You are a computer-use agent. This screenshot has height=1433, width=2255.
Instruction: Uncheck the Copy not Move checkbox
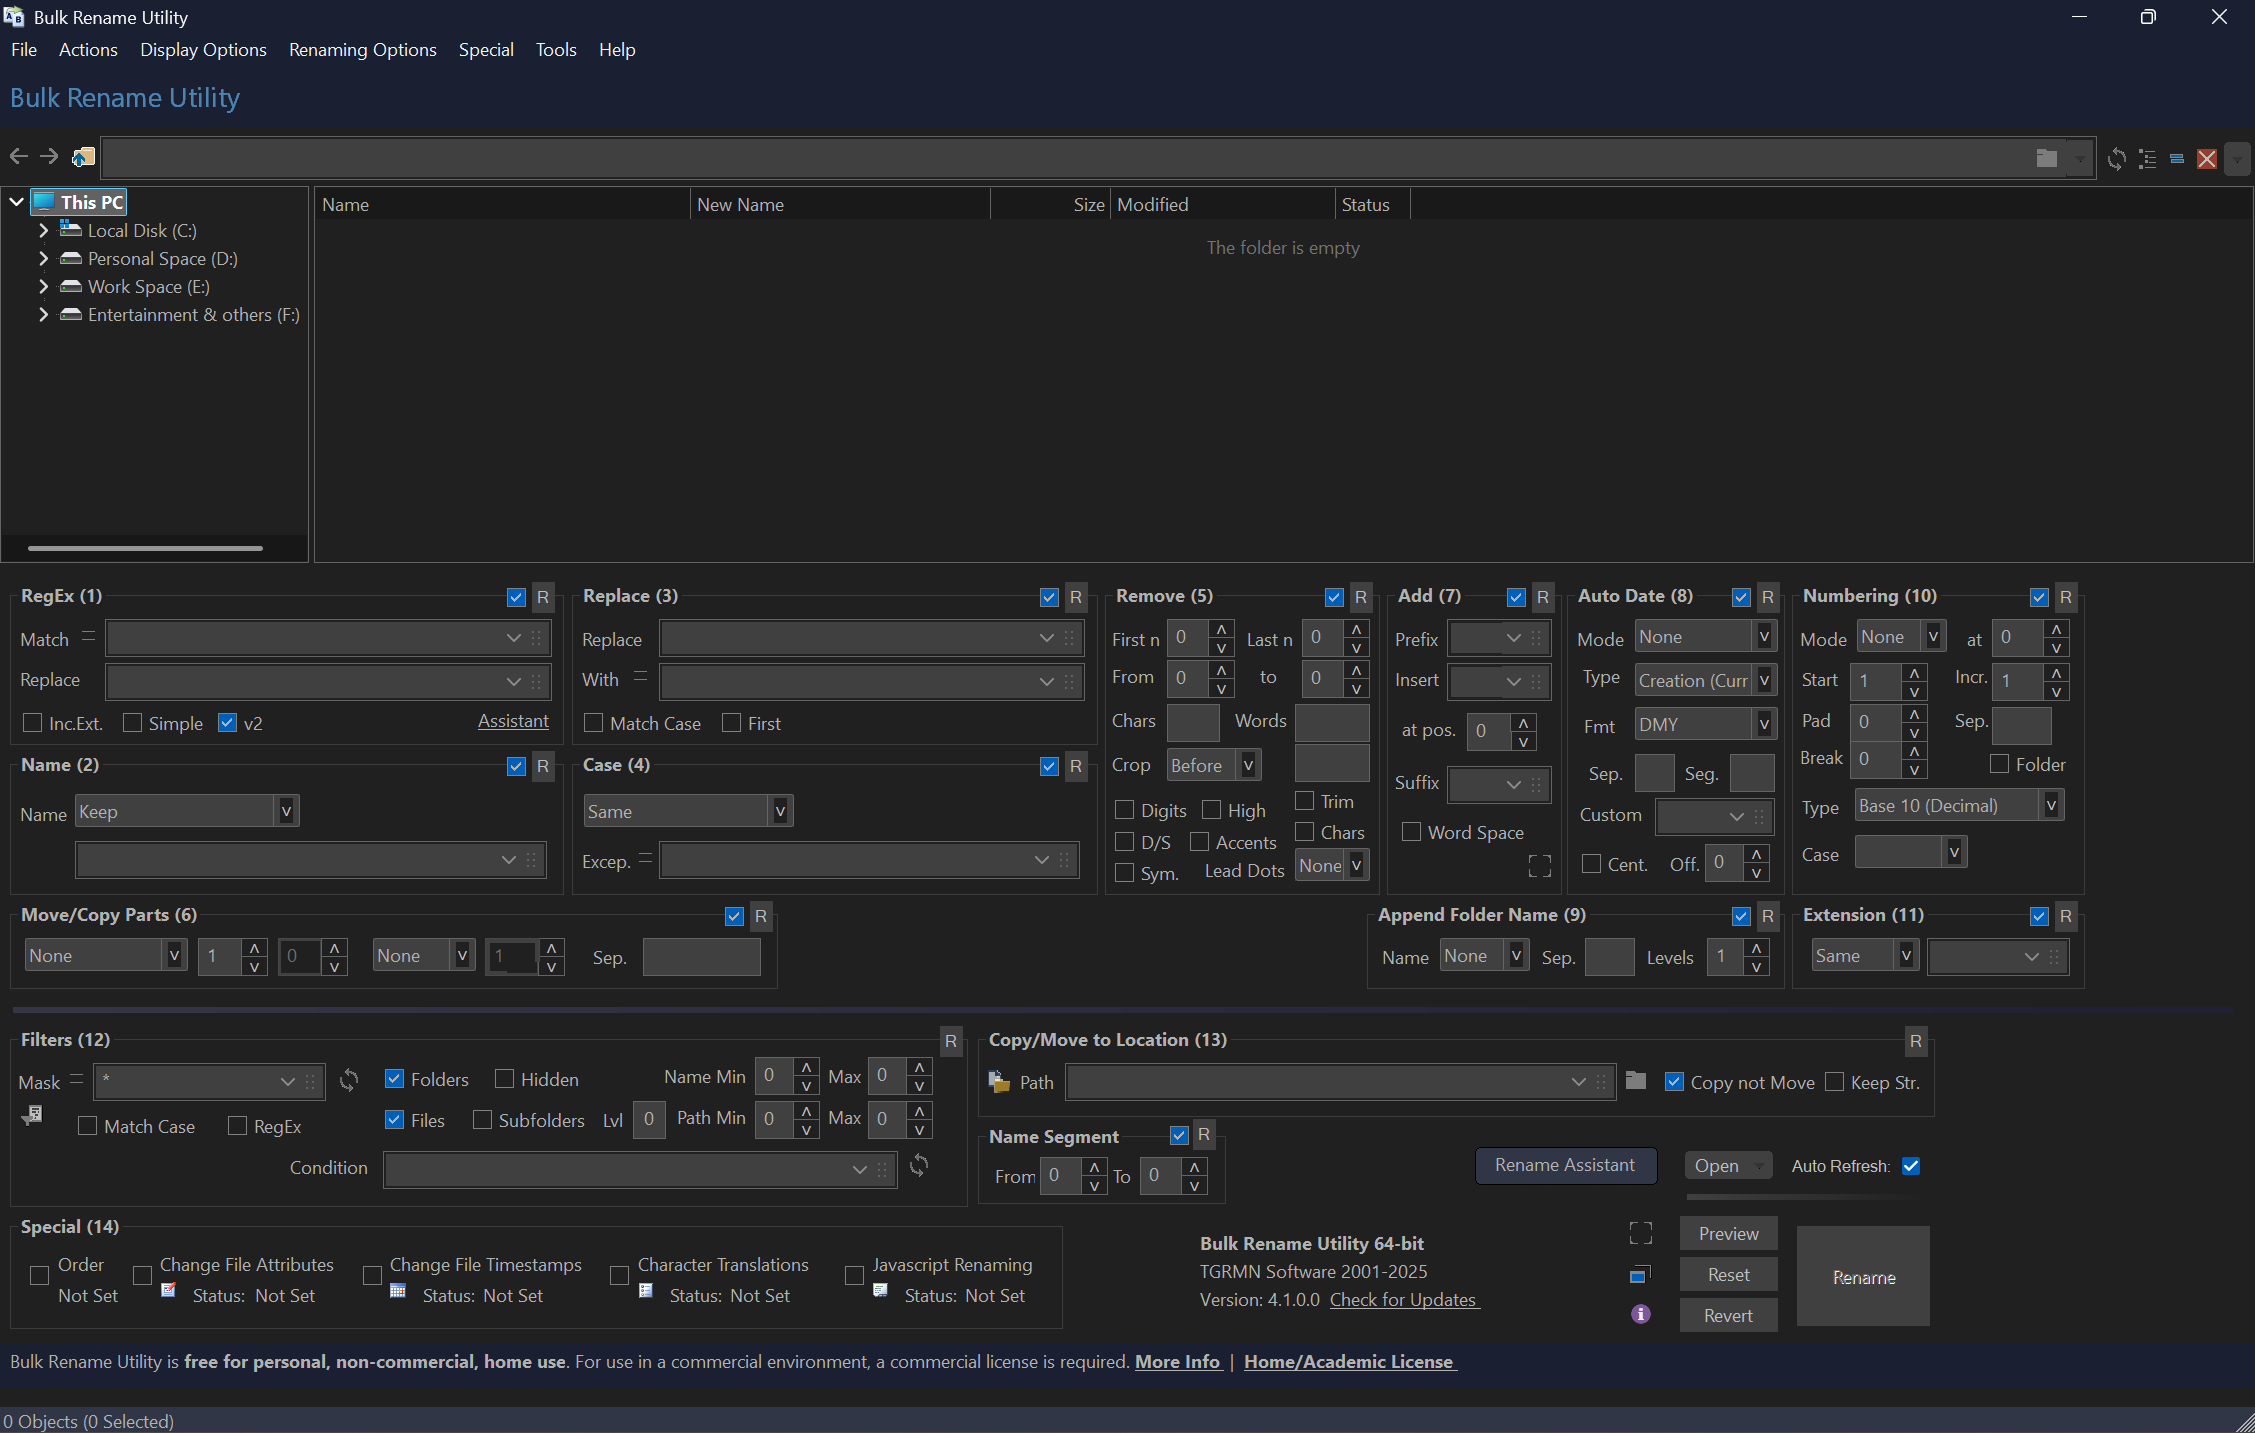point(1674,1082)
